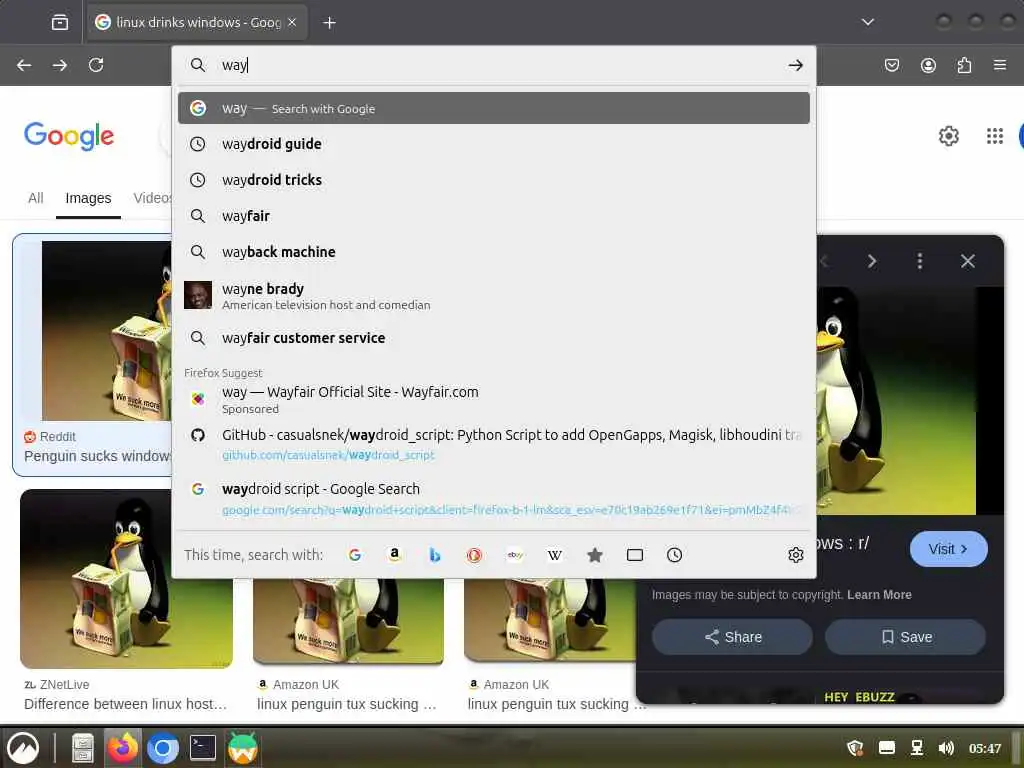Open the Extensions puzzle icon
The height and width of the screenshot is (768, 1024).
click(x=964, y=65)
